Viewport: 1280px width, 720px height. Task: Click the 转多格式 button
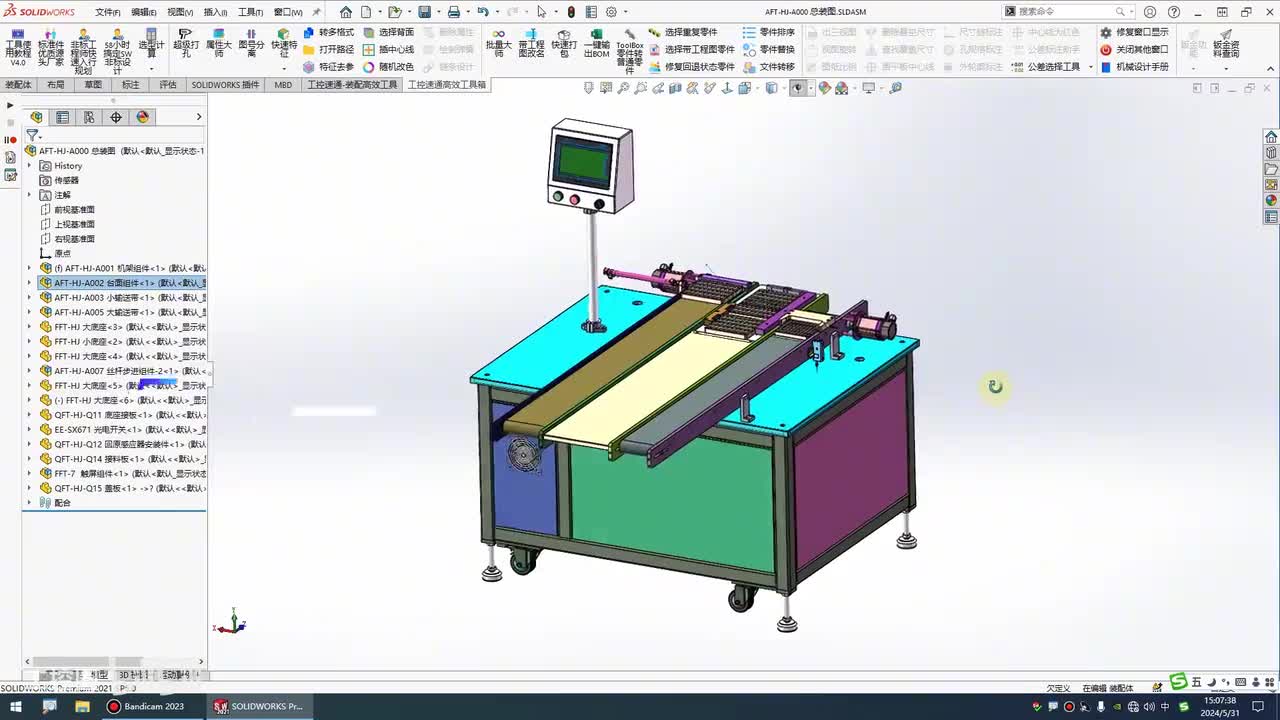coord(329,32)
